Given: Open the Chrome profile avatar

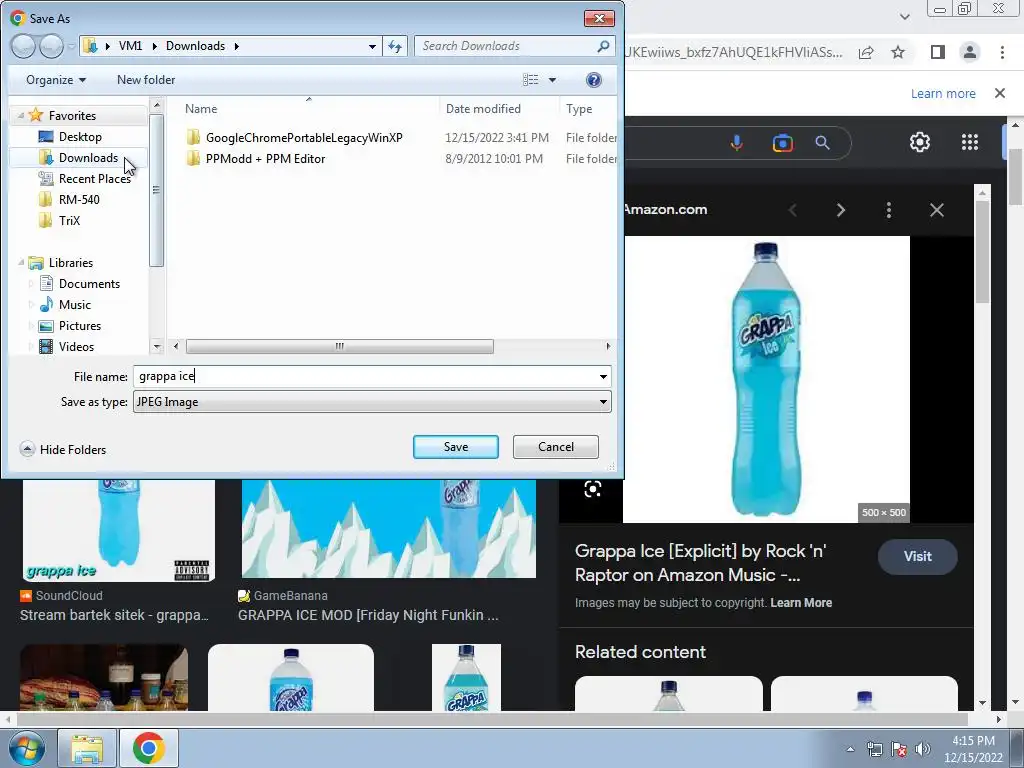Looking at the screenshot, I should pyautogui.click(x=970, y=52).
